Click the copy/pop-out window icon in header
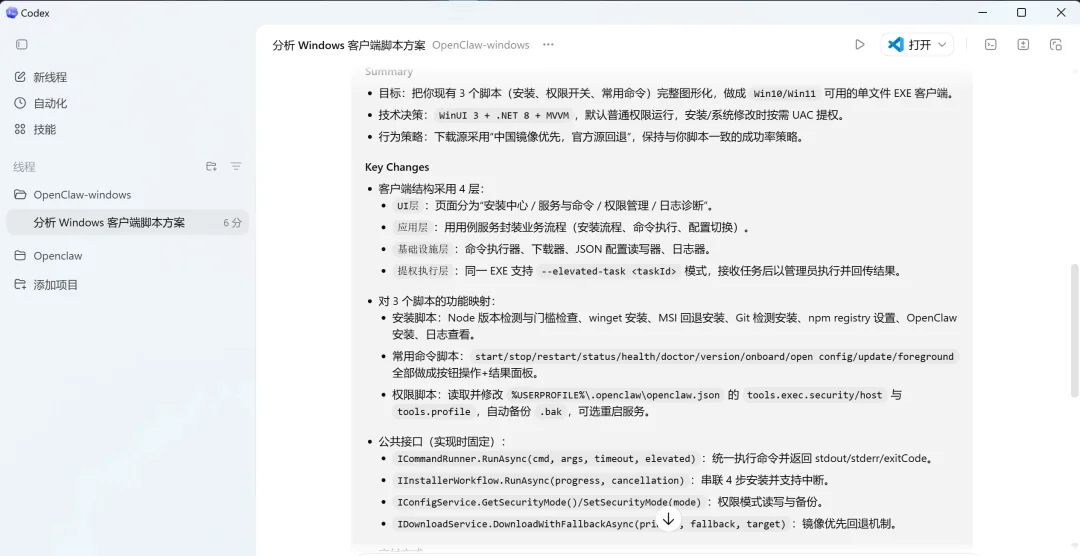The image size is (1080, 556). click(x=1055, y=45)
